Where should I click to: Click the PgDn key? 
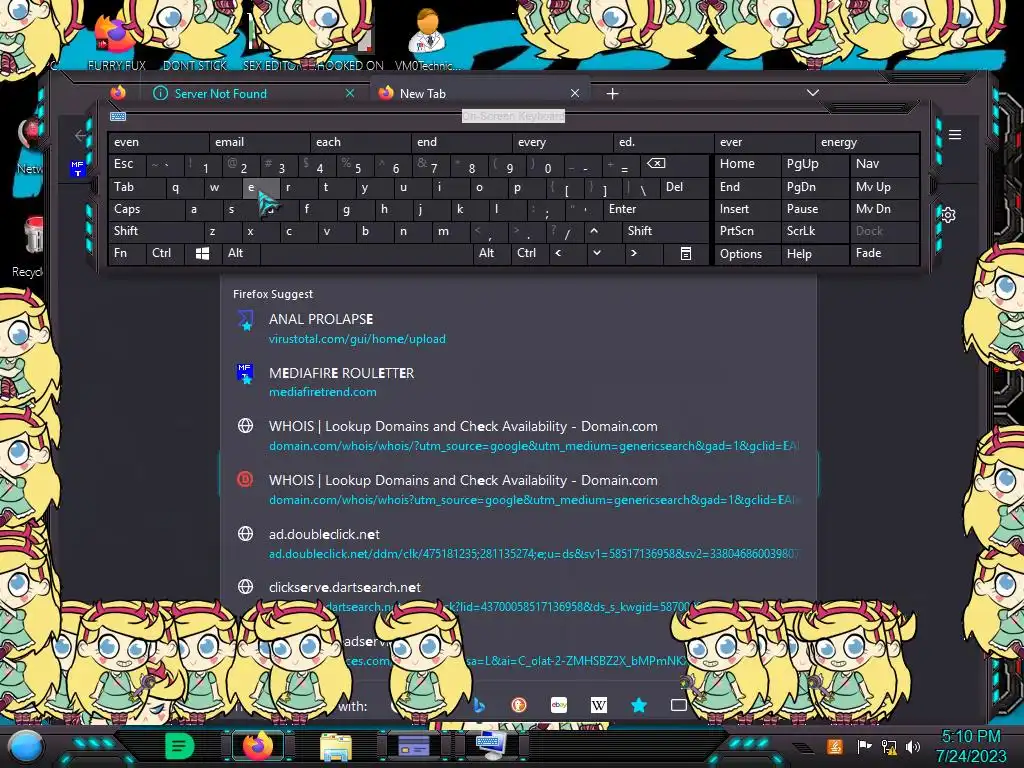[814, 187]
